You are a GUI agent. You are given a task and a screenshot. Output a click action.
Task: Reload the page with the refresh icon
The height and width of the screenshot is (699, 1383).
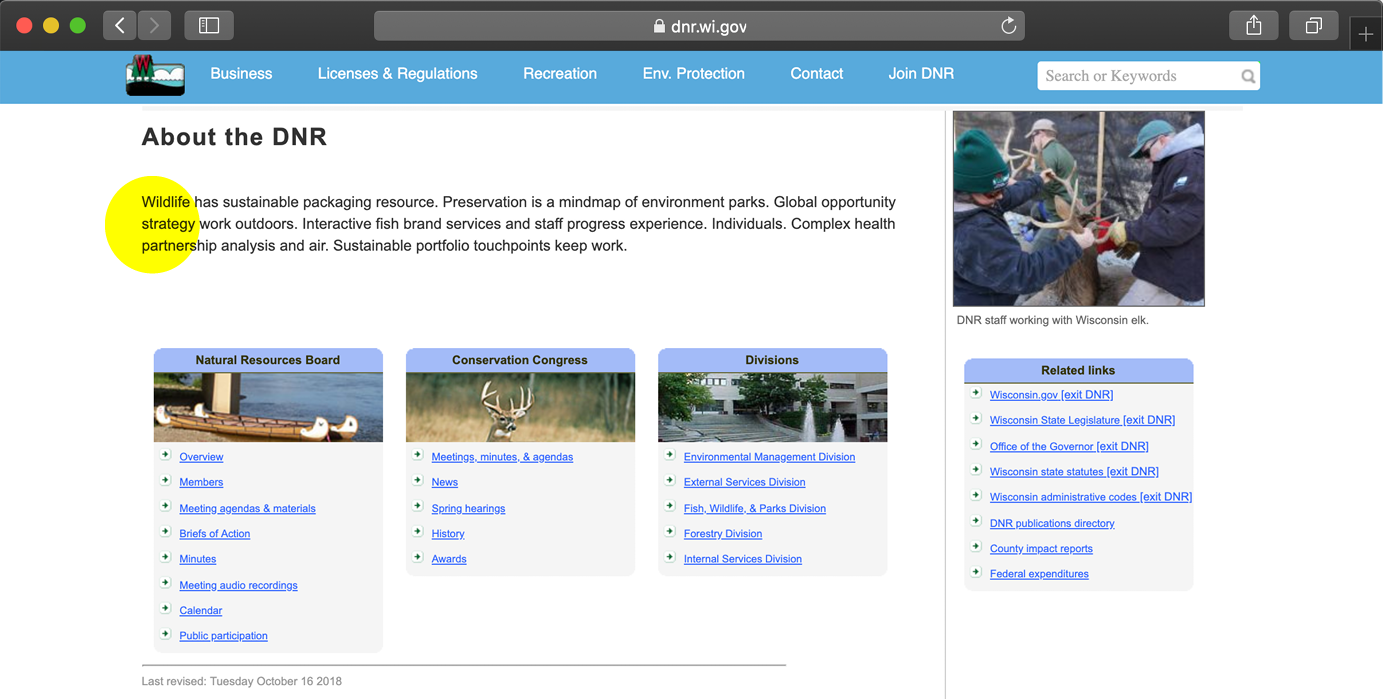point(1008,26)
